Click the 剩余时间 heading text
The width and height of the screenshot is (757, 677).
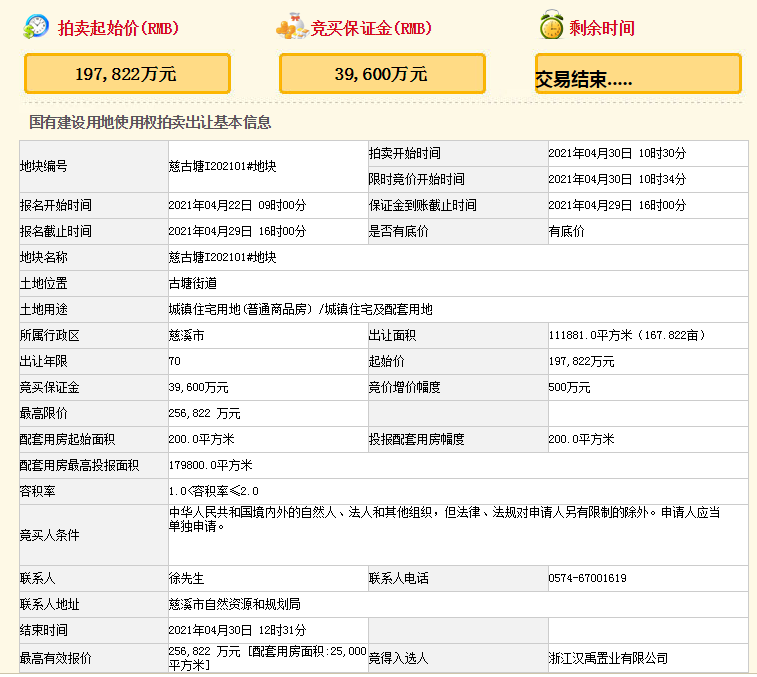[602, 28]
